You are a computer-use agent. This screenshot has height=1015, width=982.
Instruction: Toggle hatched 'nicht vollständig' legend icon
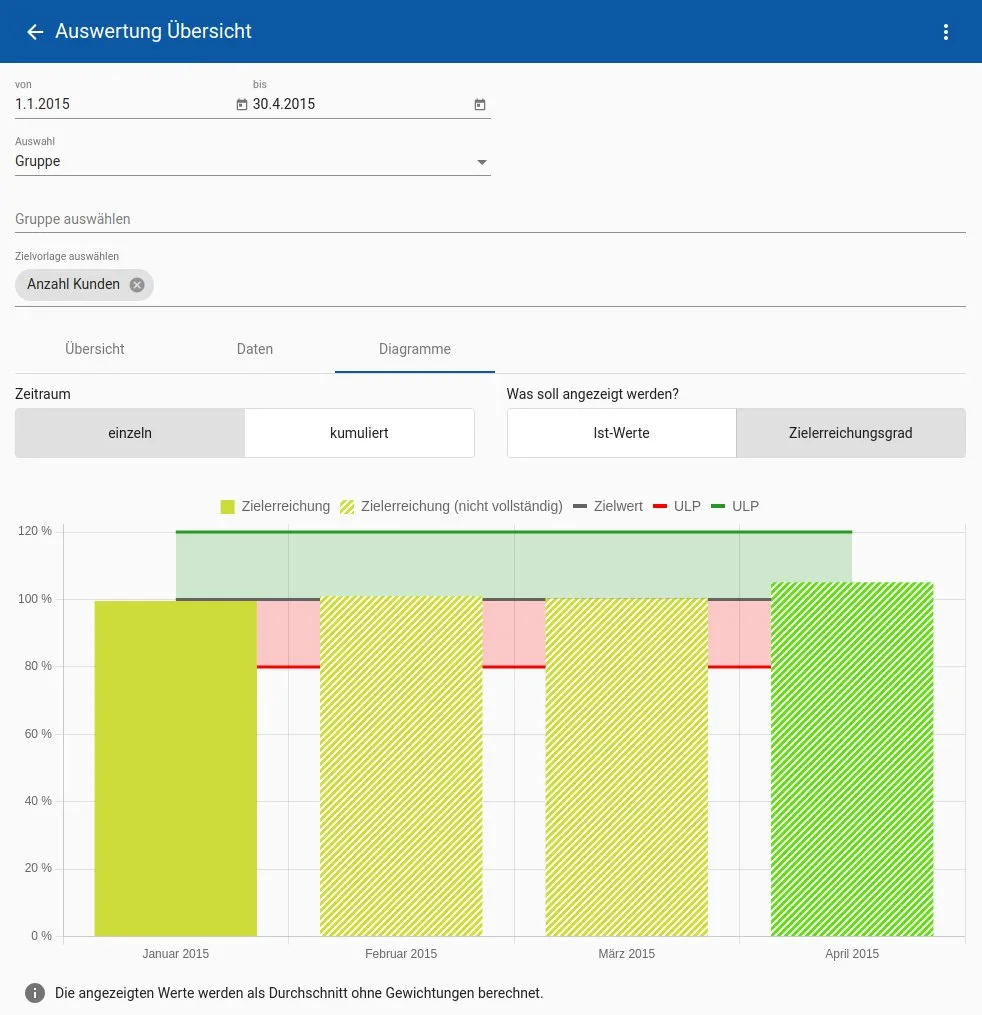(x=348, y=507)
